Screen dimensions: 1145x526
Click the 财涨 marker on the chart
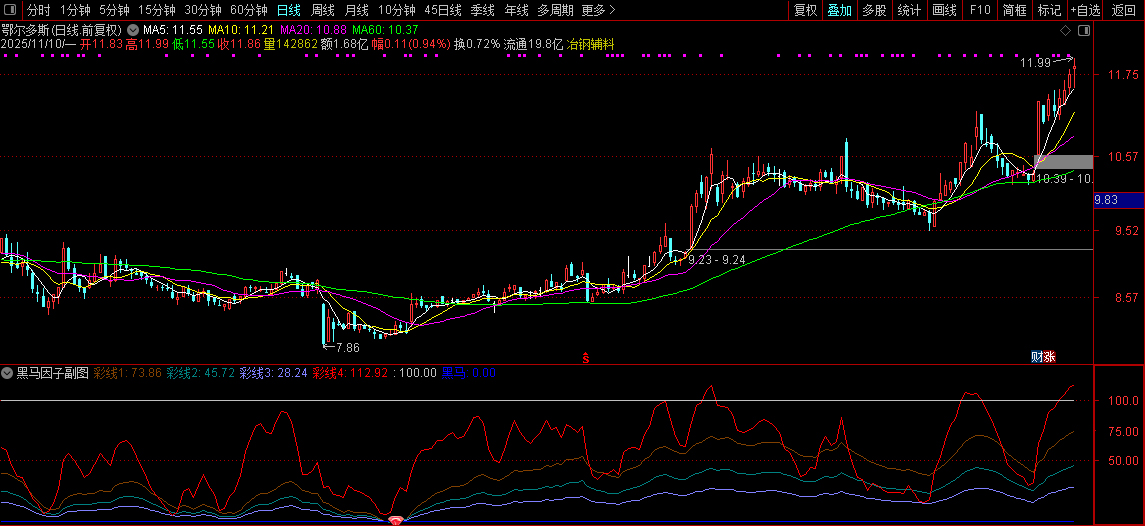[x=1043, y=356]
